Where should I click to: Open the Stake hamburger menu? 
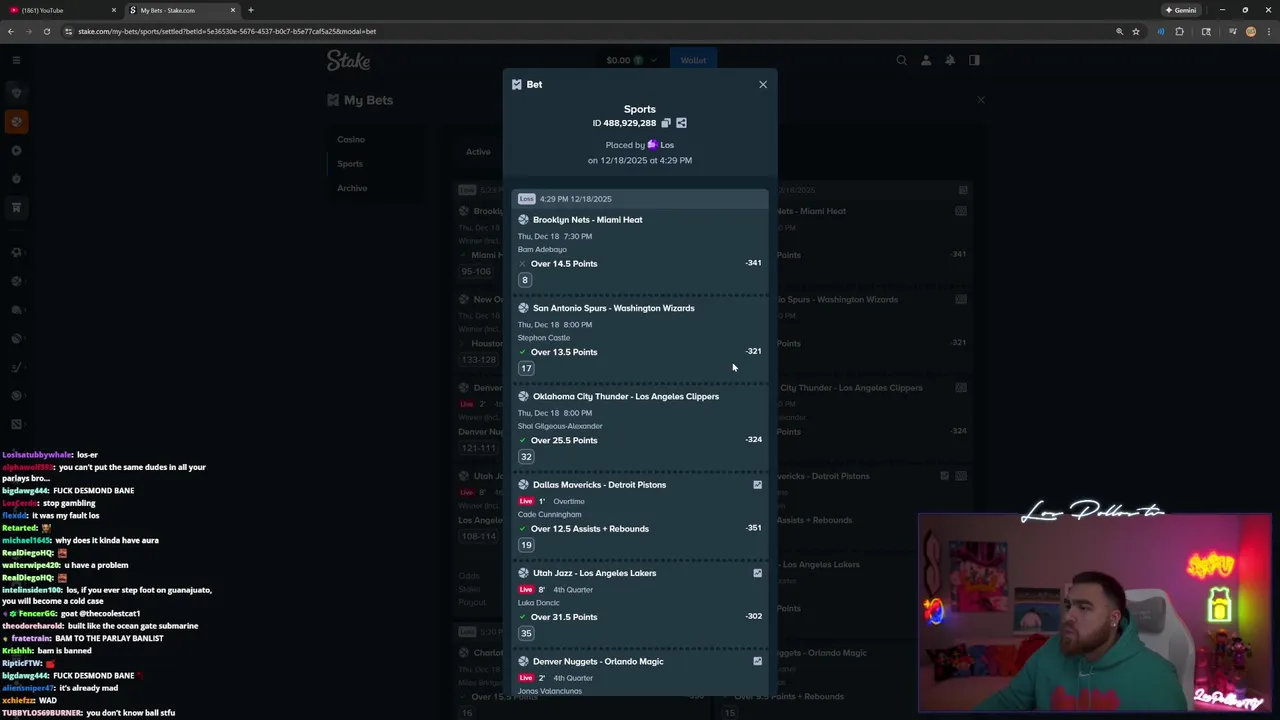pyautogui.click(x=16, y=60)
